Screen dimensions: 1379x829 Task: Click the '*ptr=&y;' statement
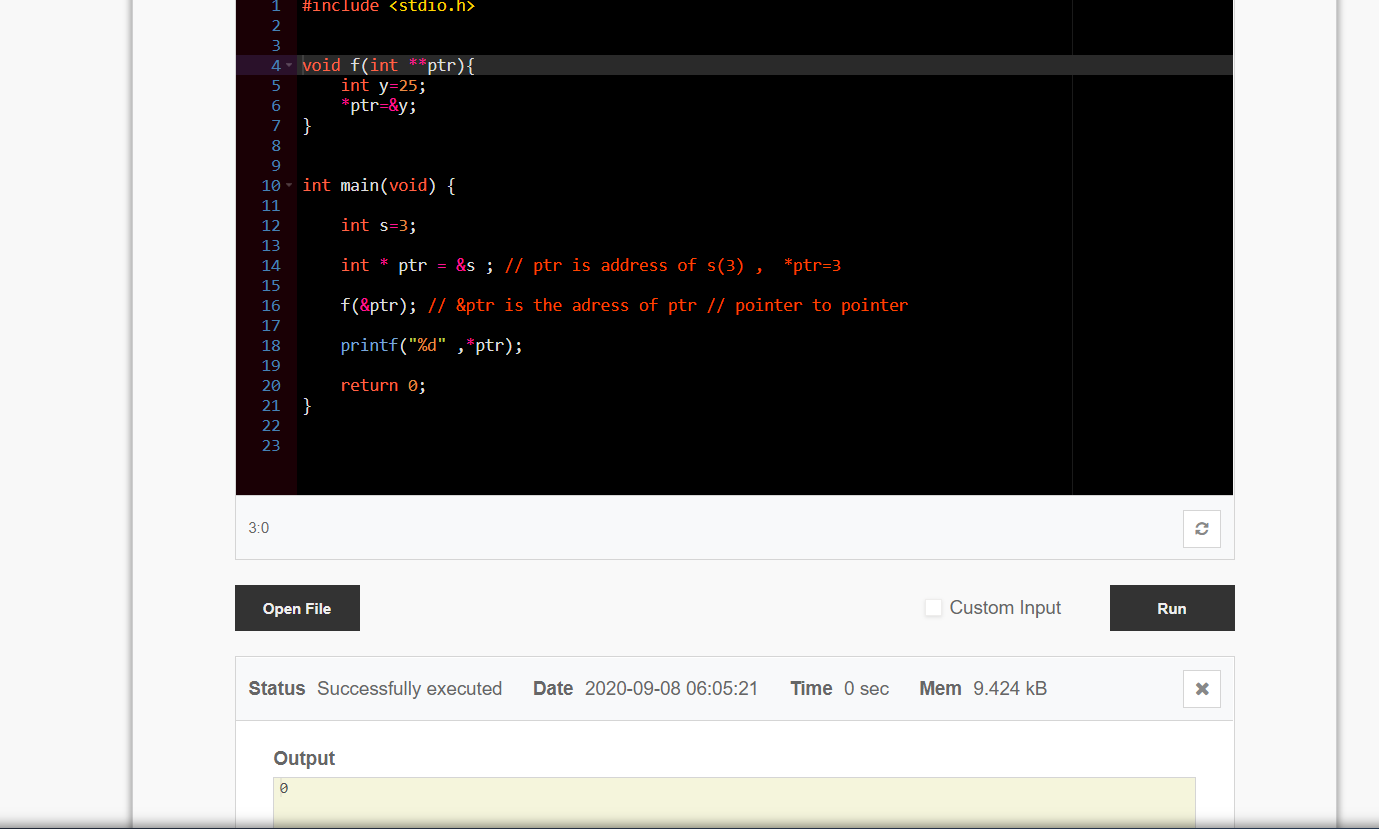379,105
